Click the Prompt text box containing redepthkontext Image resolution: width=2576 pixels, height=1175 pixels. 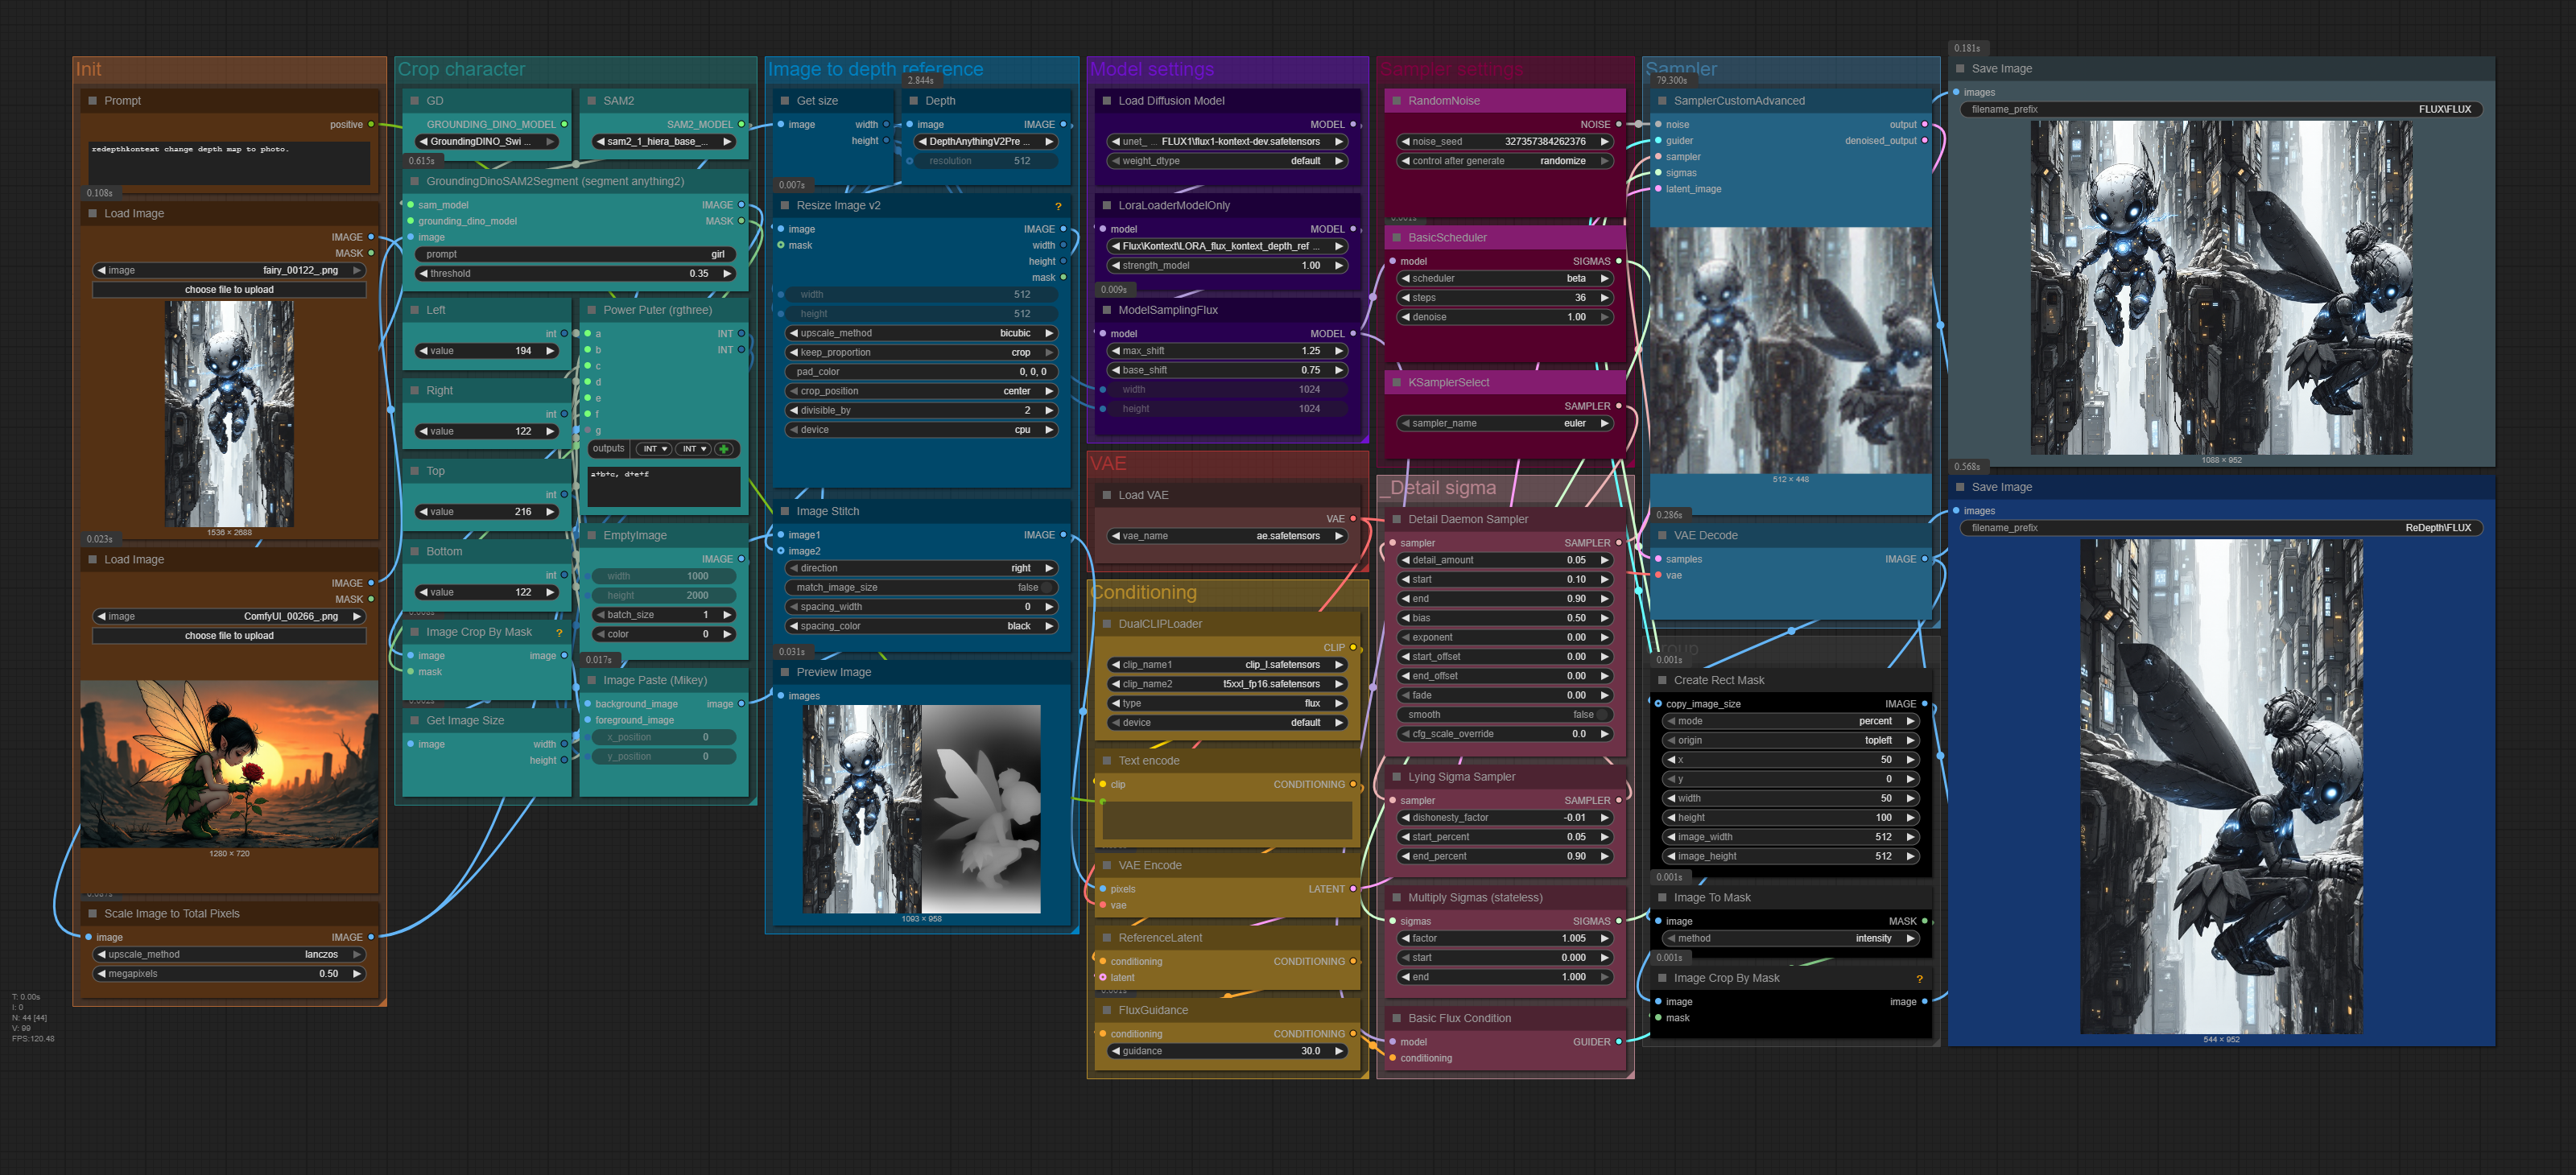pos(229,162)
